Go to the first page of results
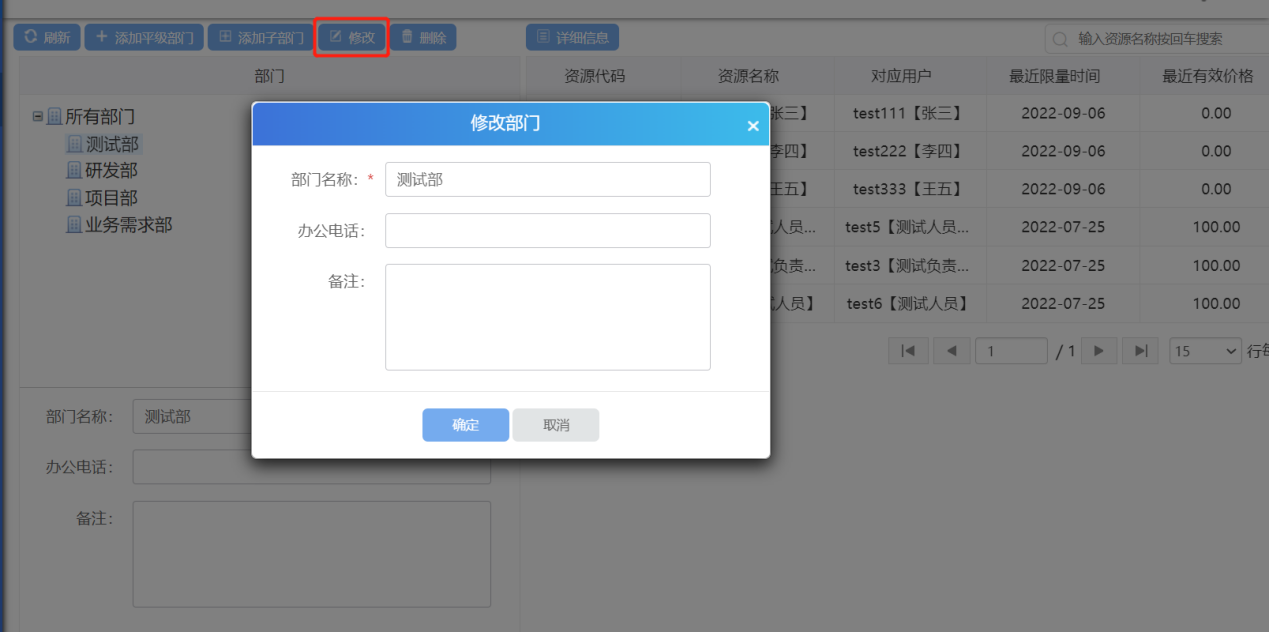 (x=908, y=351)
